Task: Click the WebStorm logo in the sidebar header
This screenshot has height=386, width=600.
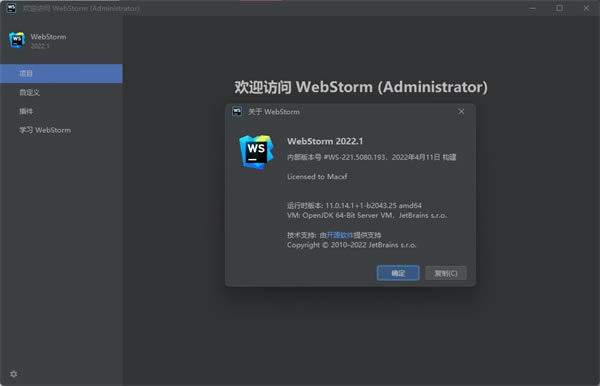Action: 17,40
